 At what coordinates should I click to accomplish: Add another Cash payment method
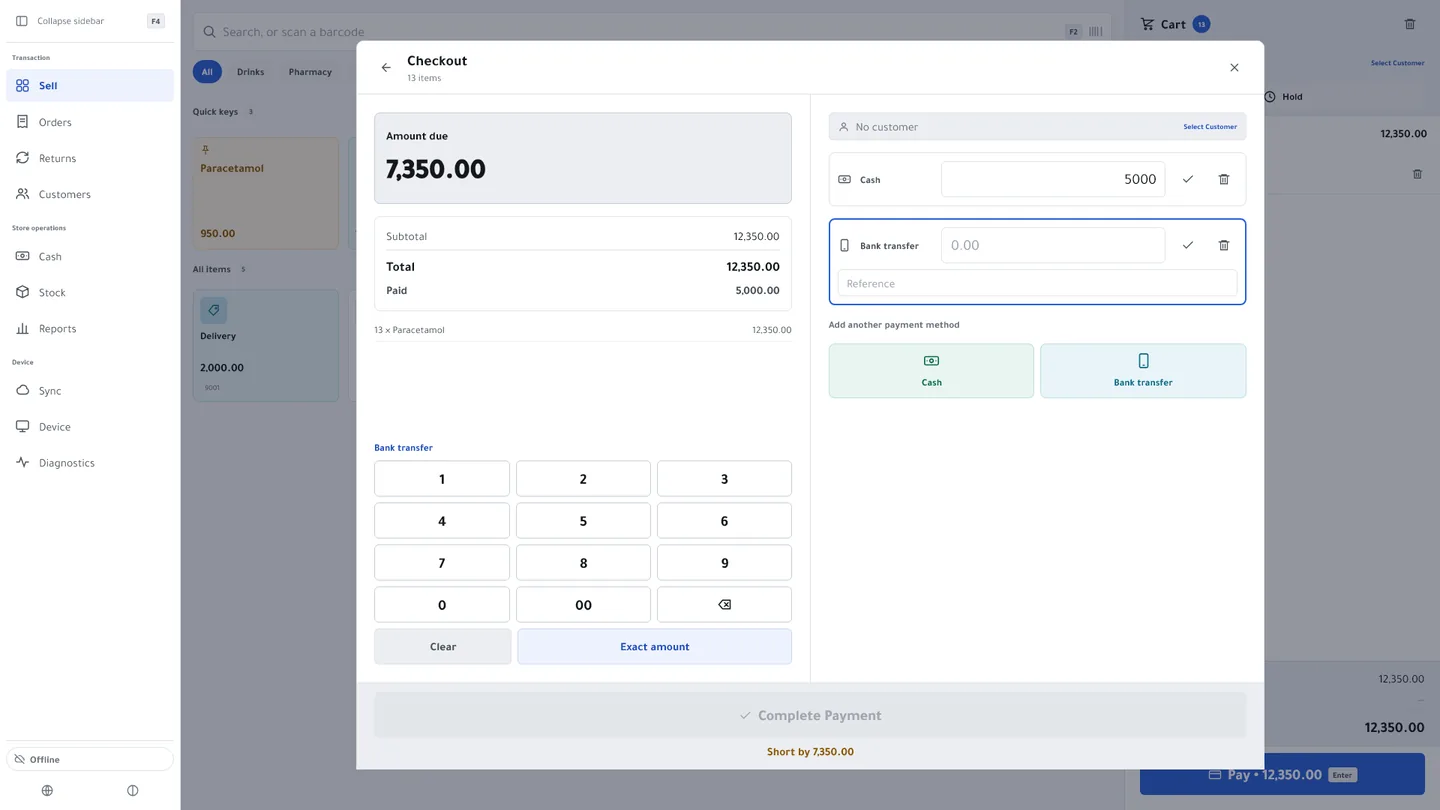point(931,371)
